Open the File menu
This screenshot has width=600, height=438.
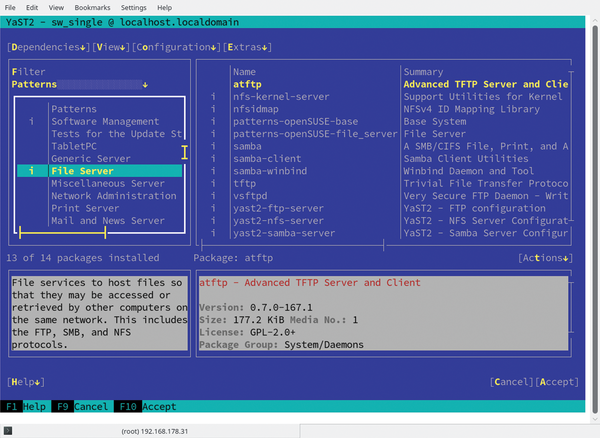click(x=10, y=8)
